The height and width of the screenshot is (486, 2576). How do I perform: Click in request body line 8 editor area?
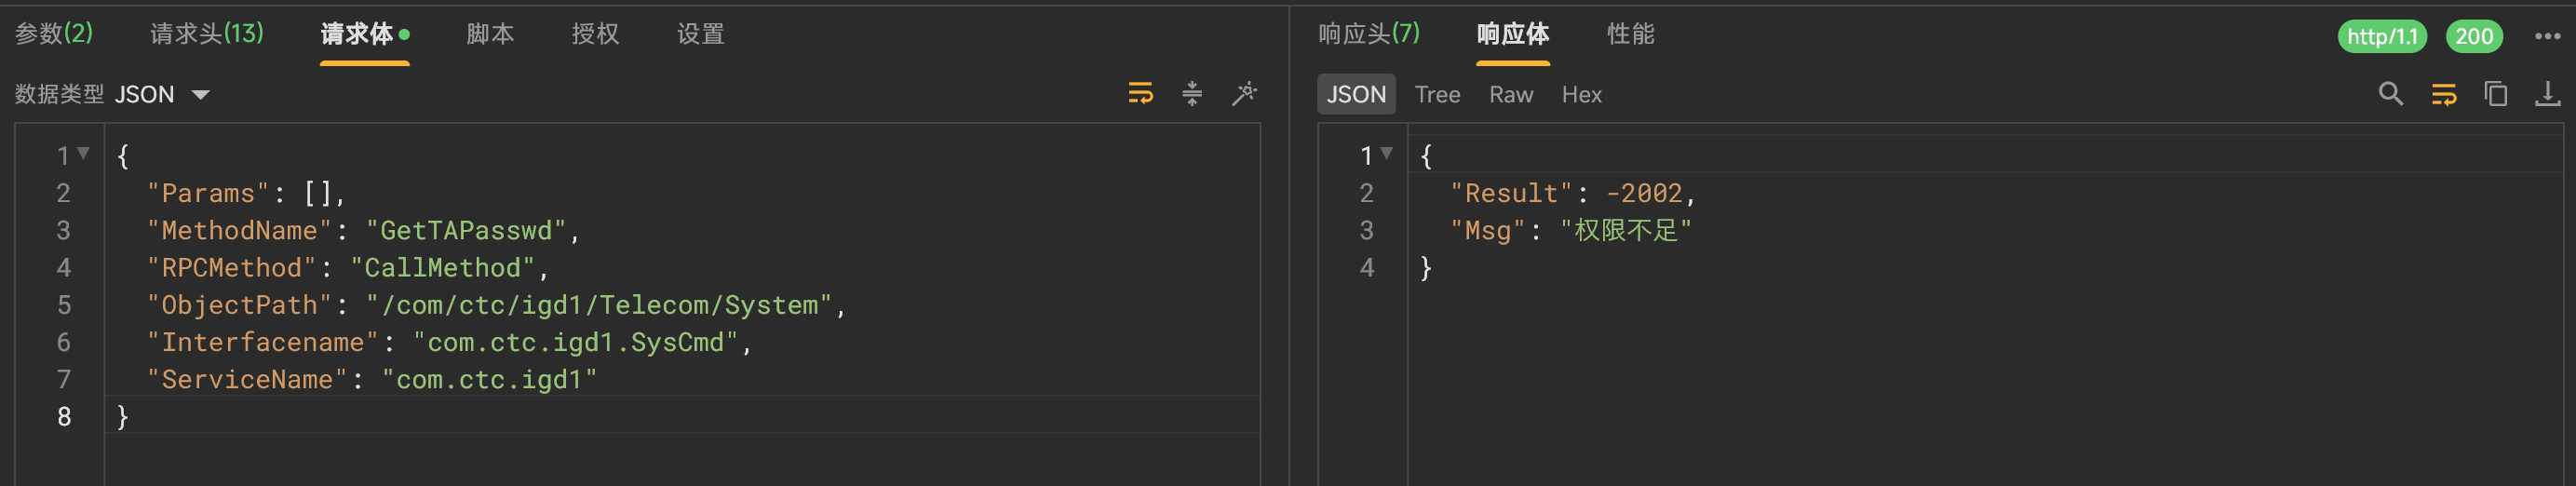pos(682,416)
